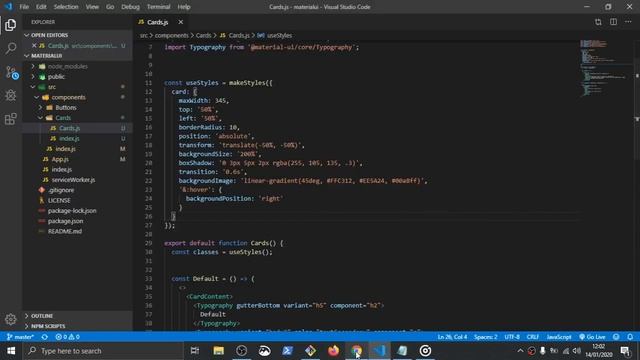Viewport: 640px width, 360px height.
Task: Change the UTF-8 file encoding
Action: (x=512, y=337)
